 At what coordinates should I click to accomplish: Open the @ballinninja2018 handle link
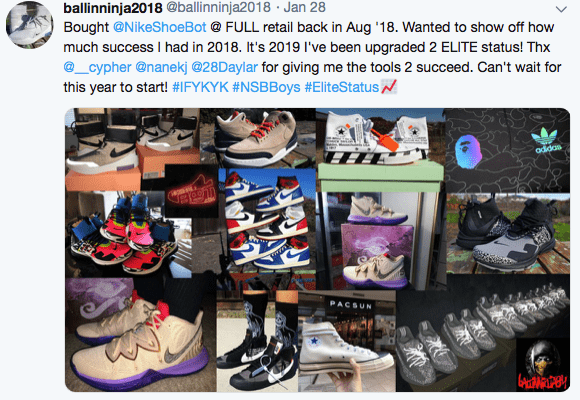(218, 7)
